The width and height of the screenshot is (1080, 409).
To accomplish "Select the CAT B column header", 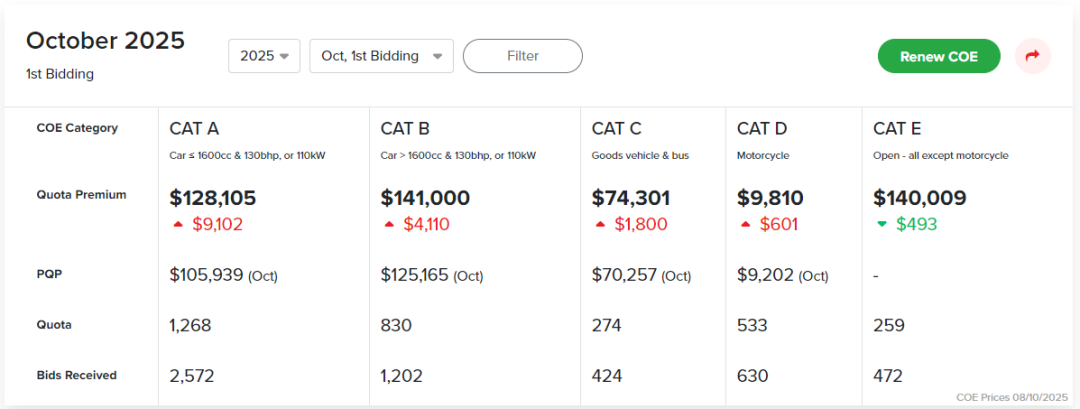I will (405, 128).
